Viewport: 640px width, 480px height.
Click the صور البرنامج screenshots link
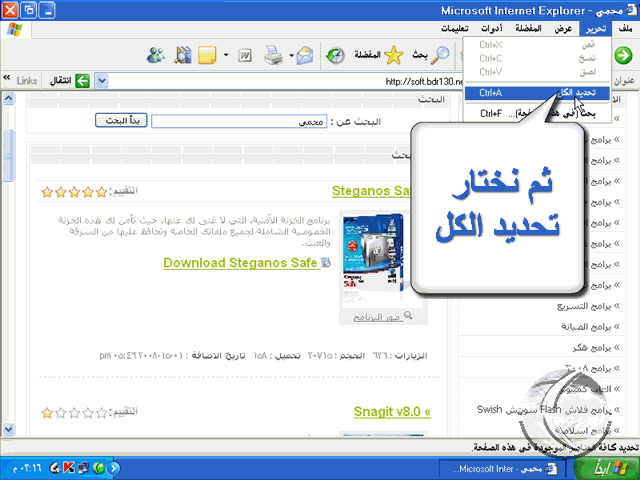pos(378,317)
